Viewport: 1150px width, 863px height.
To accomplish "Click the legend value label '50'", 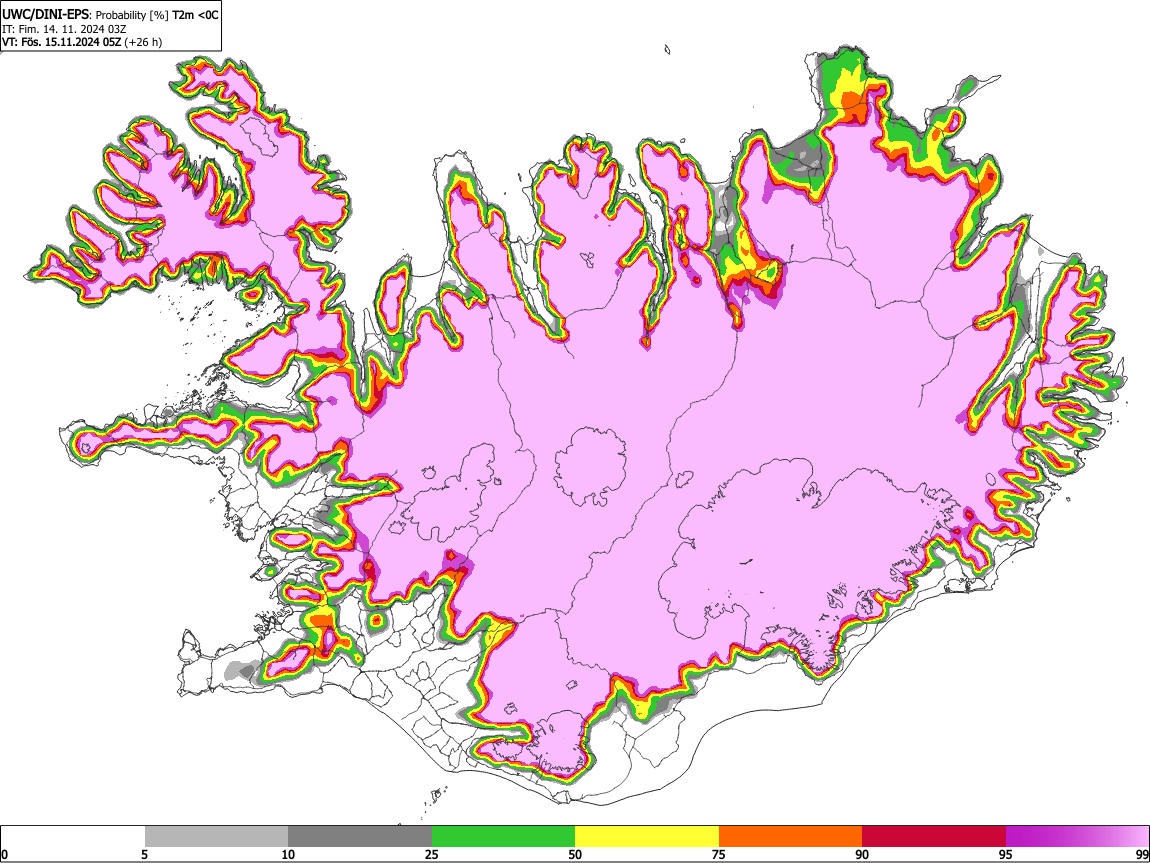I will pos(575,854).
